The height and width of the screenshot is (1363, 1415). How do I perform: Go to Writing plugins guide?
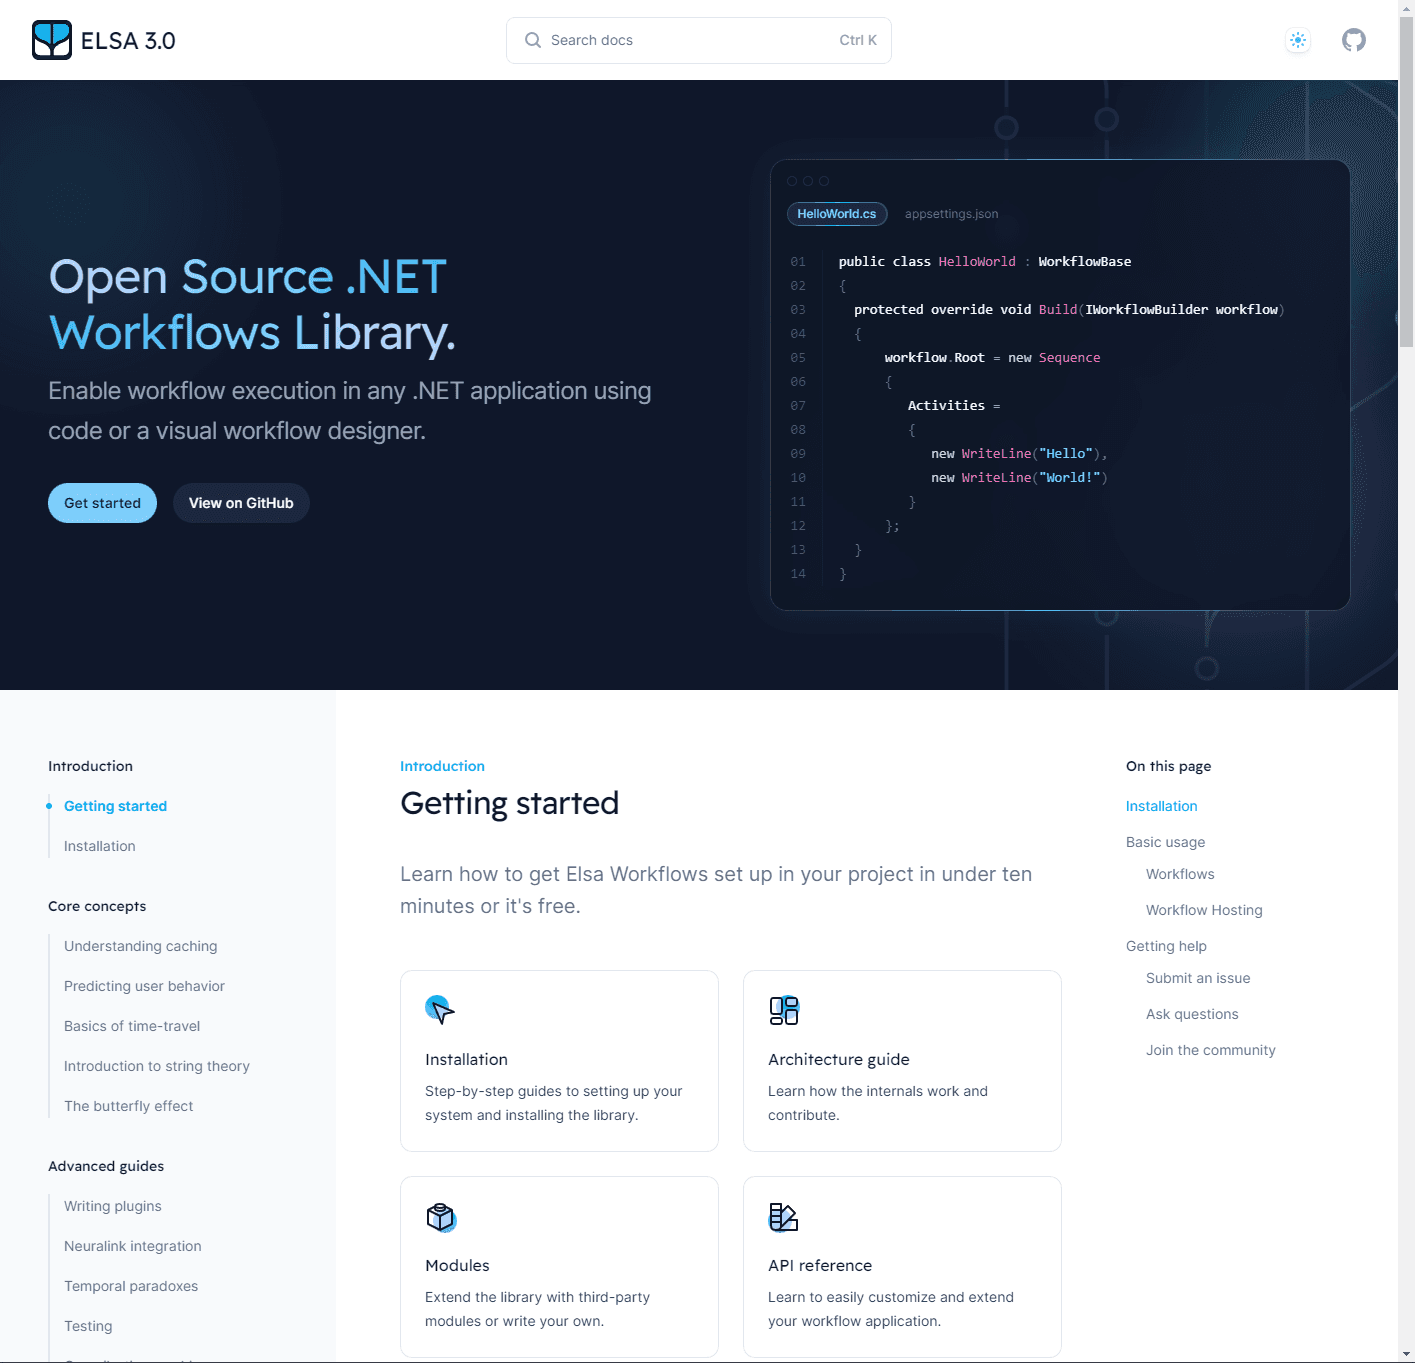click(112, 1206)
